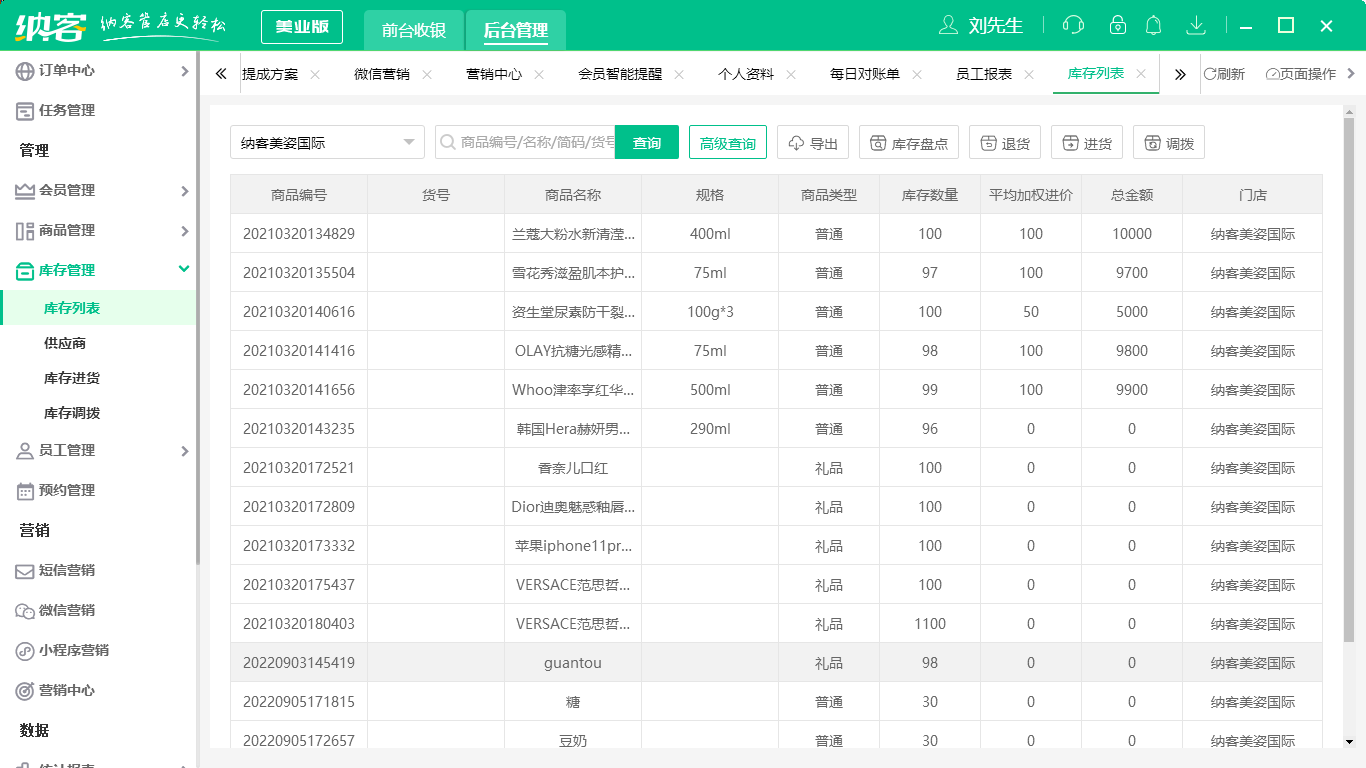Screen dimensions: 1366x768
Task: Click the customer service headset icon
Action: (1073, 25)
